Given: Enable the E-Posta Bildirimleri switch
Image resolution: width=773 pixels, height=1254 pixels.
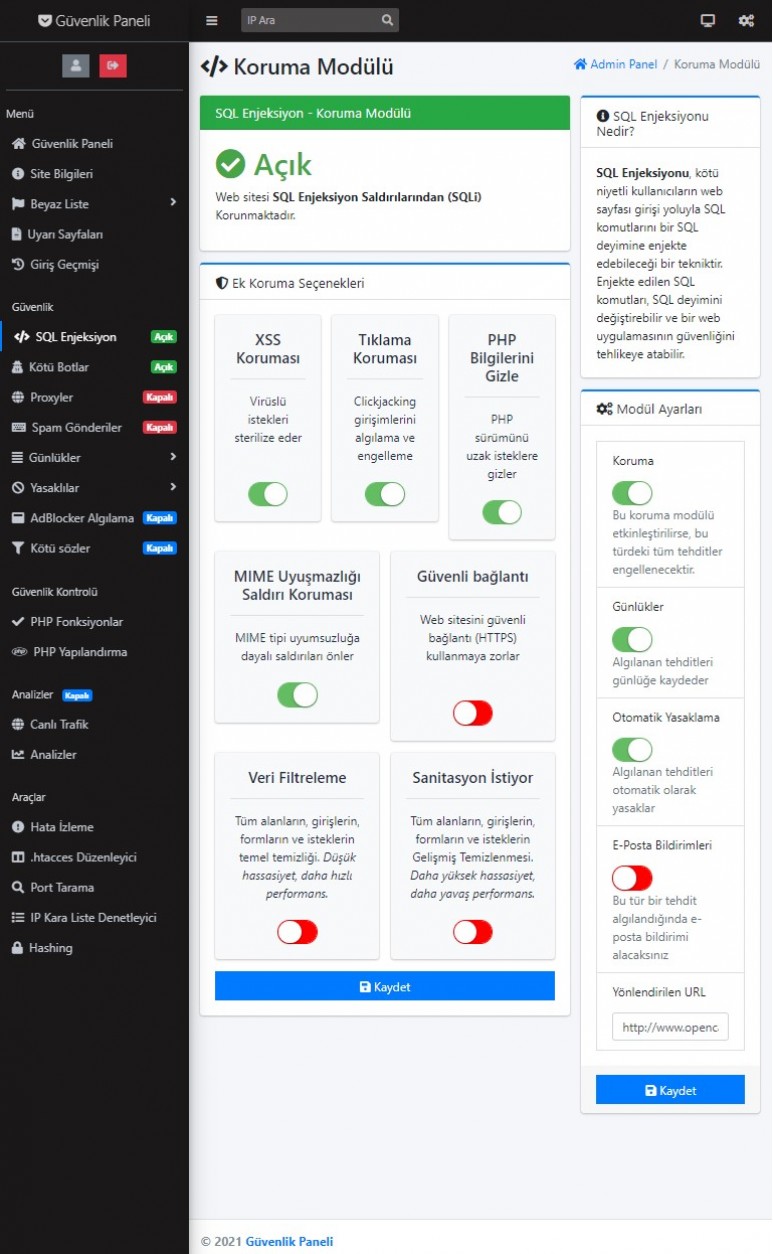Looking at the screenshot, I should click(x=632, y=878).
